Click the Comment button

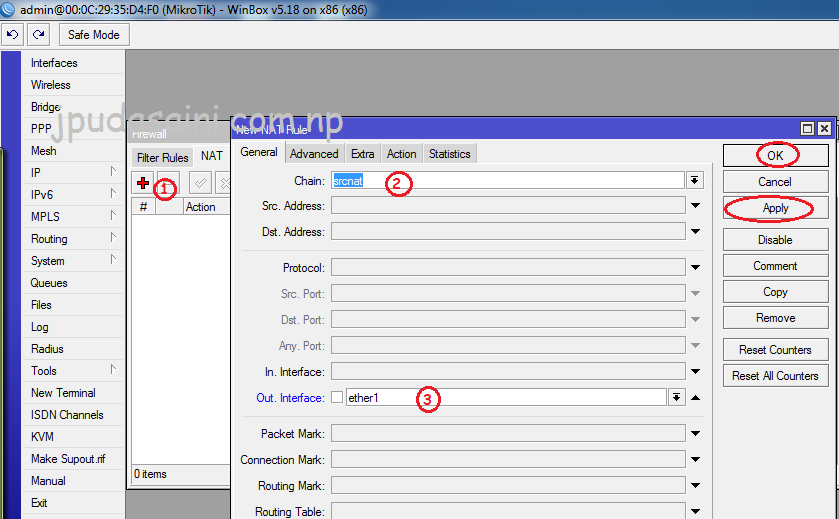[775, 266]
